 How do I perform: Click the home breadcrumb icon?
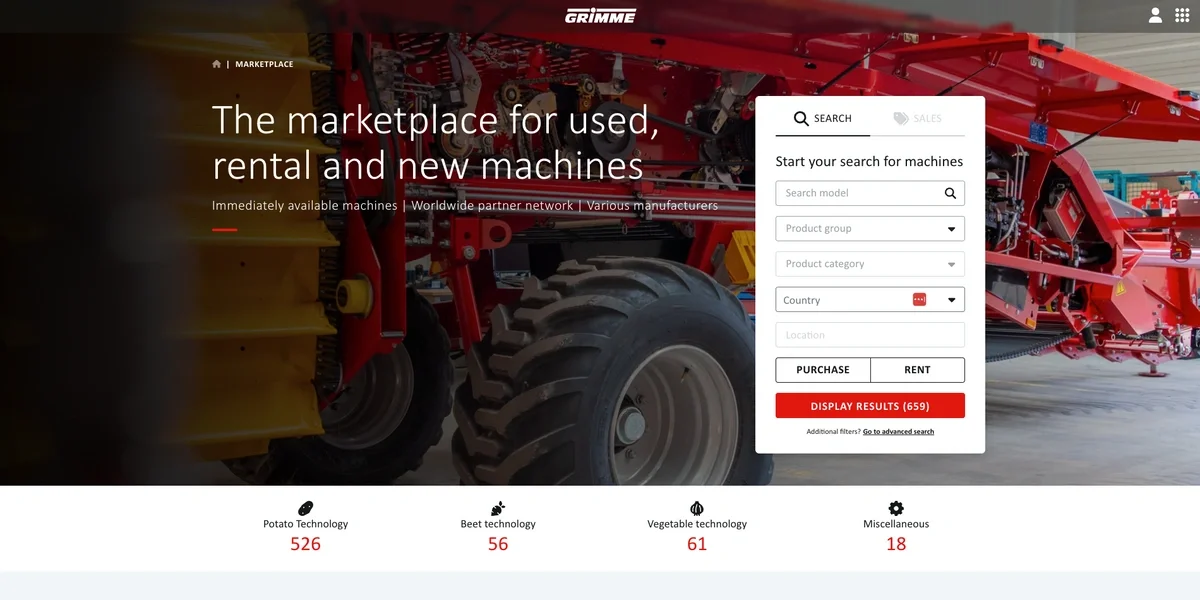click(217, 64)
